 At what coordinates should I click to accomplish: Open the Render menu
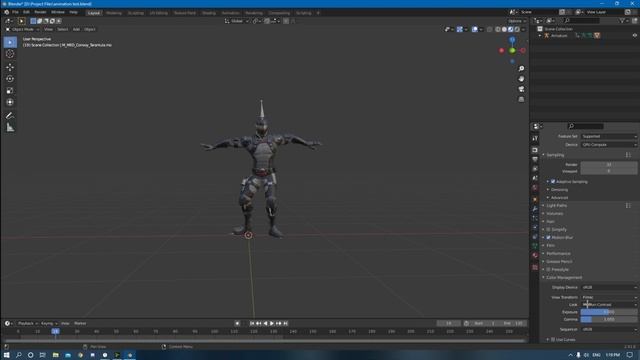(x=40, y=12)
